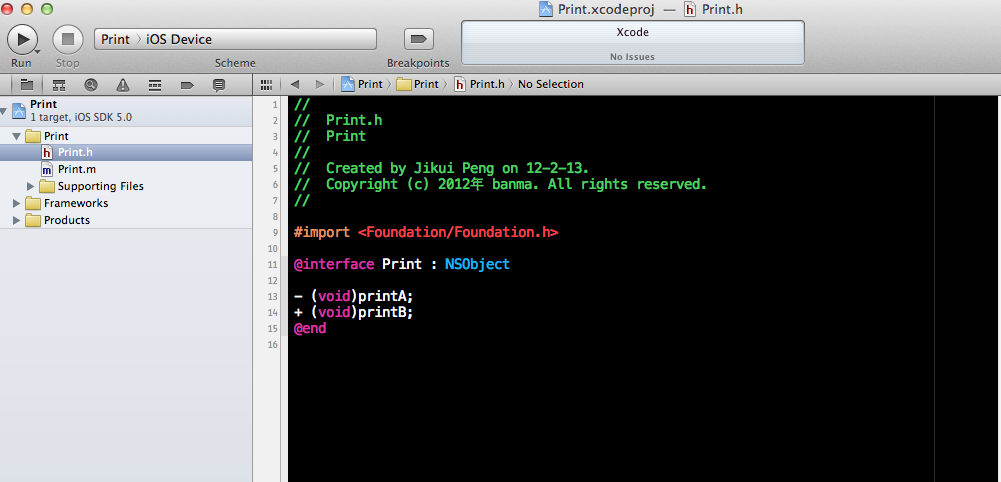Screen dimensions: 1001x482
Task: Show the Log navigator speech icon
Action: [x=219, y=84]
